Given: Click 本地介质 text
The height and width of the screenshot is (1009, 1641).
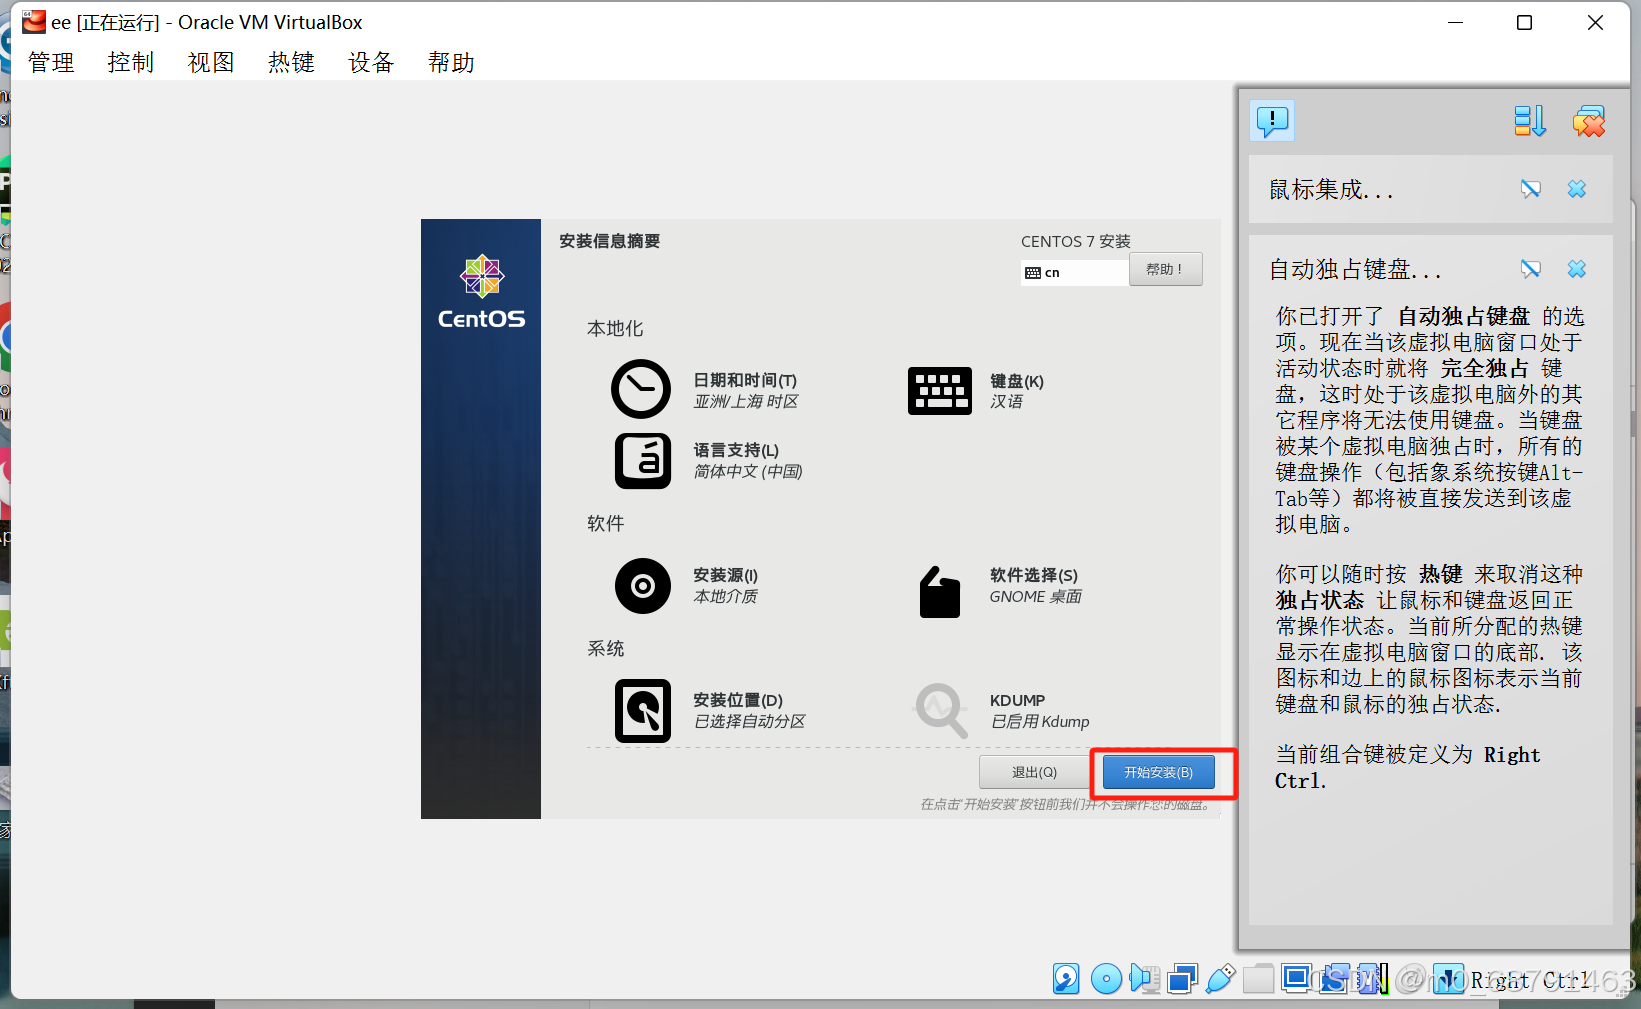Looking at the screenshot, I should click(x=725, y=596).
